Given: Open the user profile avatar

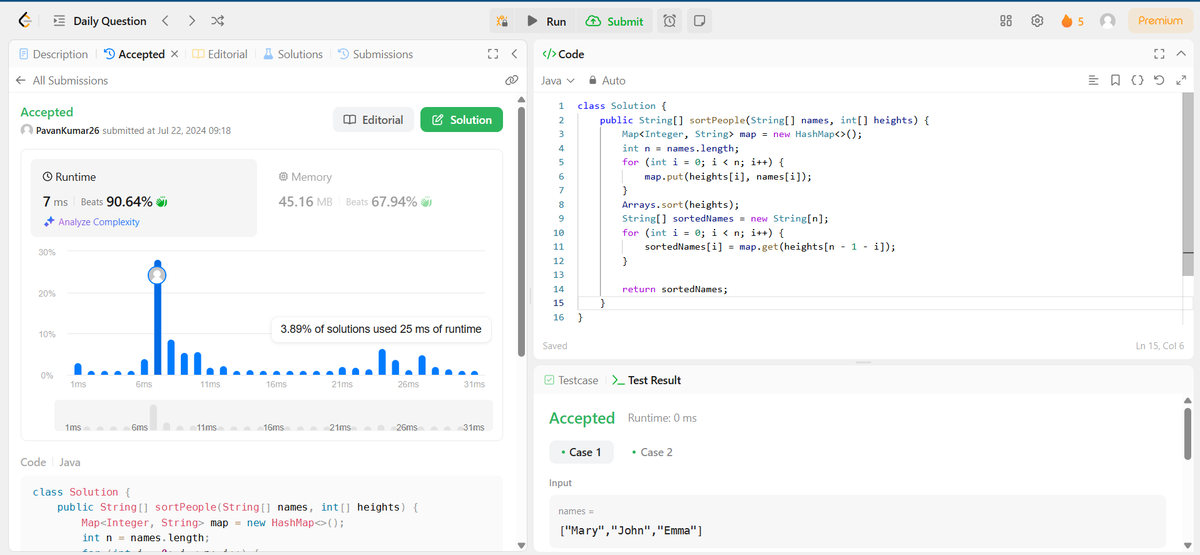Looking at the screenshot, I should [1107, 21].
